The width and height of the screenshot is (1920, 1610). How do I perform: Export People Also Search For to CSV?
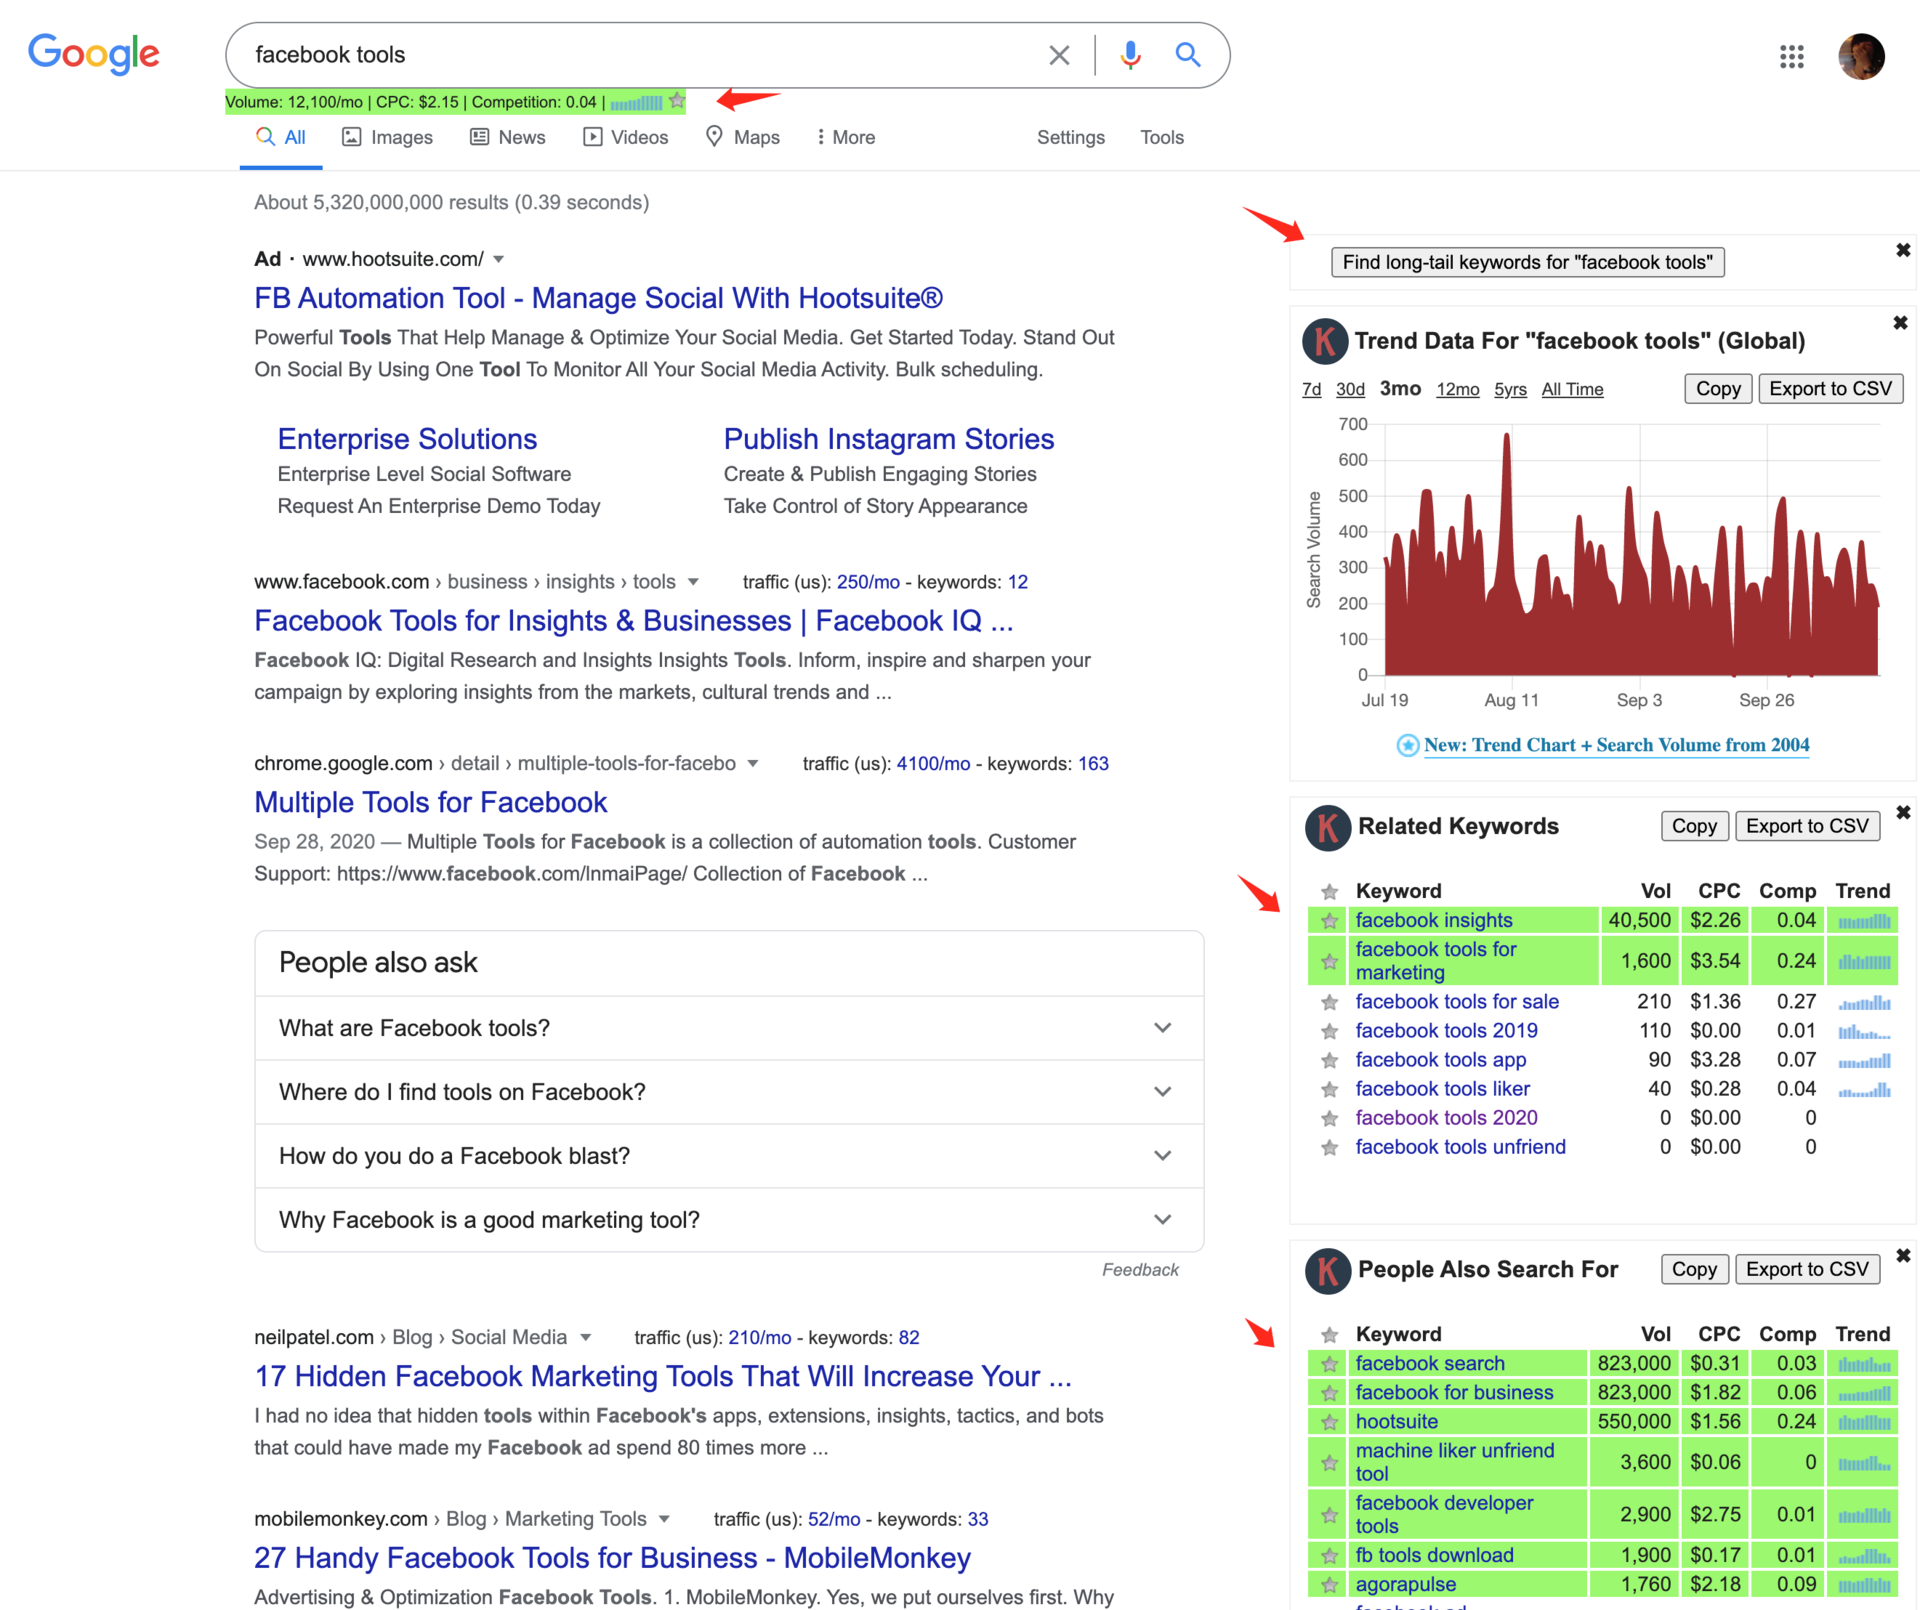point(1807,1269)
